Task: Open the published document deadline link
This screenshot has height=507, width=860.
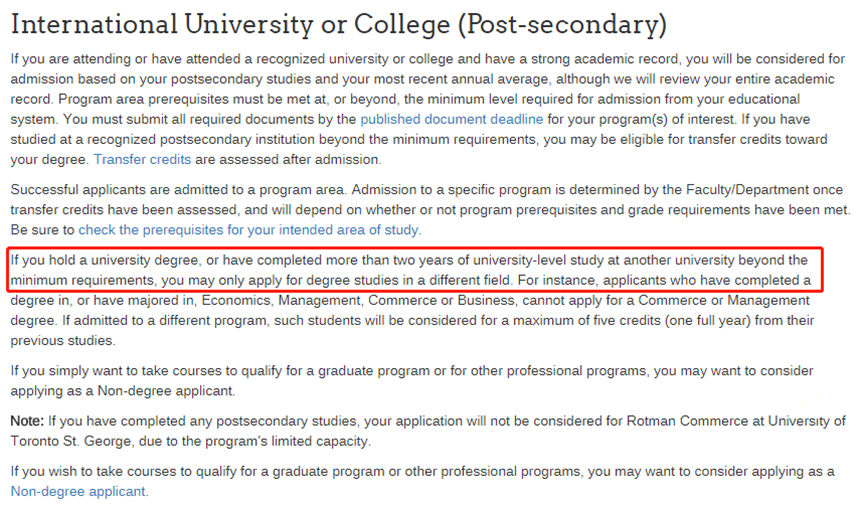Action: [452, 119]
